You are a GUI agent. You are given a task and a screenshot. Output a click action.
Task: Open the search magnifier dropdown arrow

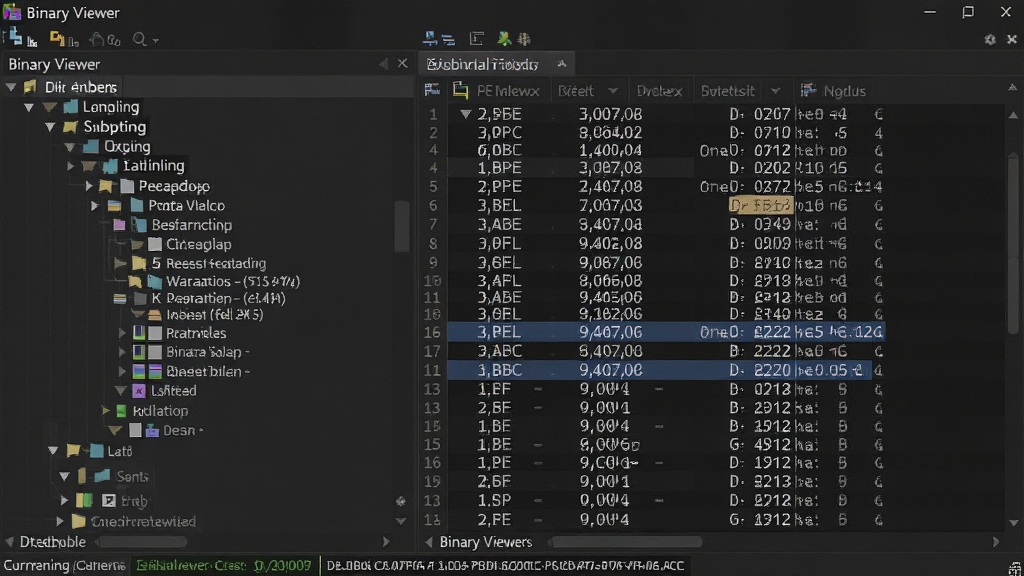tap(155, 40)
